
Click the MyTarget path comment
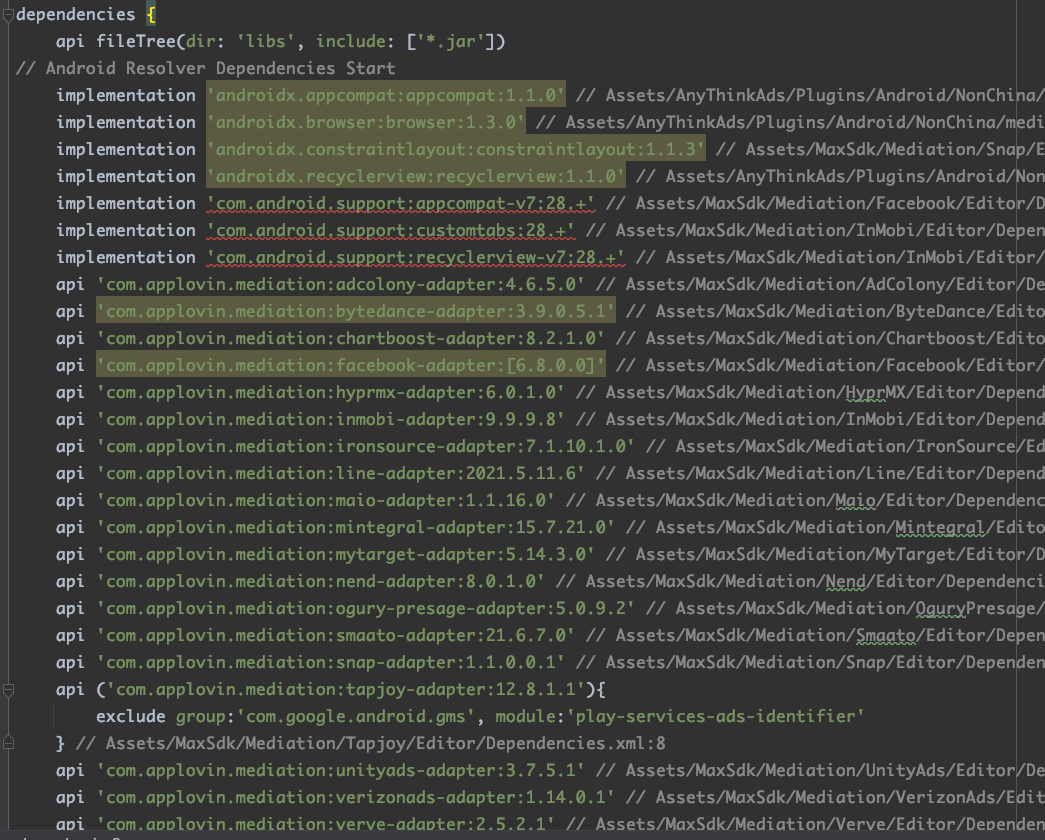click(x=825, y=555)
